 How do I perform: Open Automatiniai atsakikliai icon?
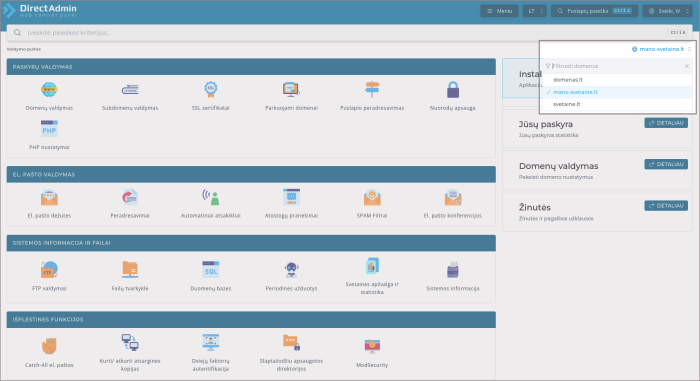[211, 197]
